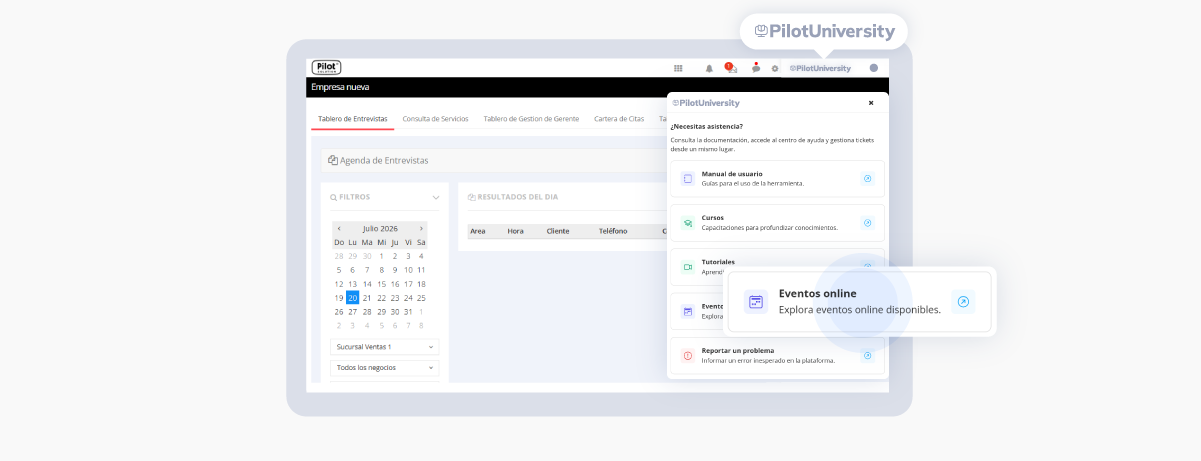Collapse the Filtros section chevron
This screenshot has width=1201, height=461.
coord(435,198)
